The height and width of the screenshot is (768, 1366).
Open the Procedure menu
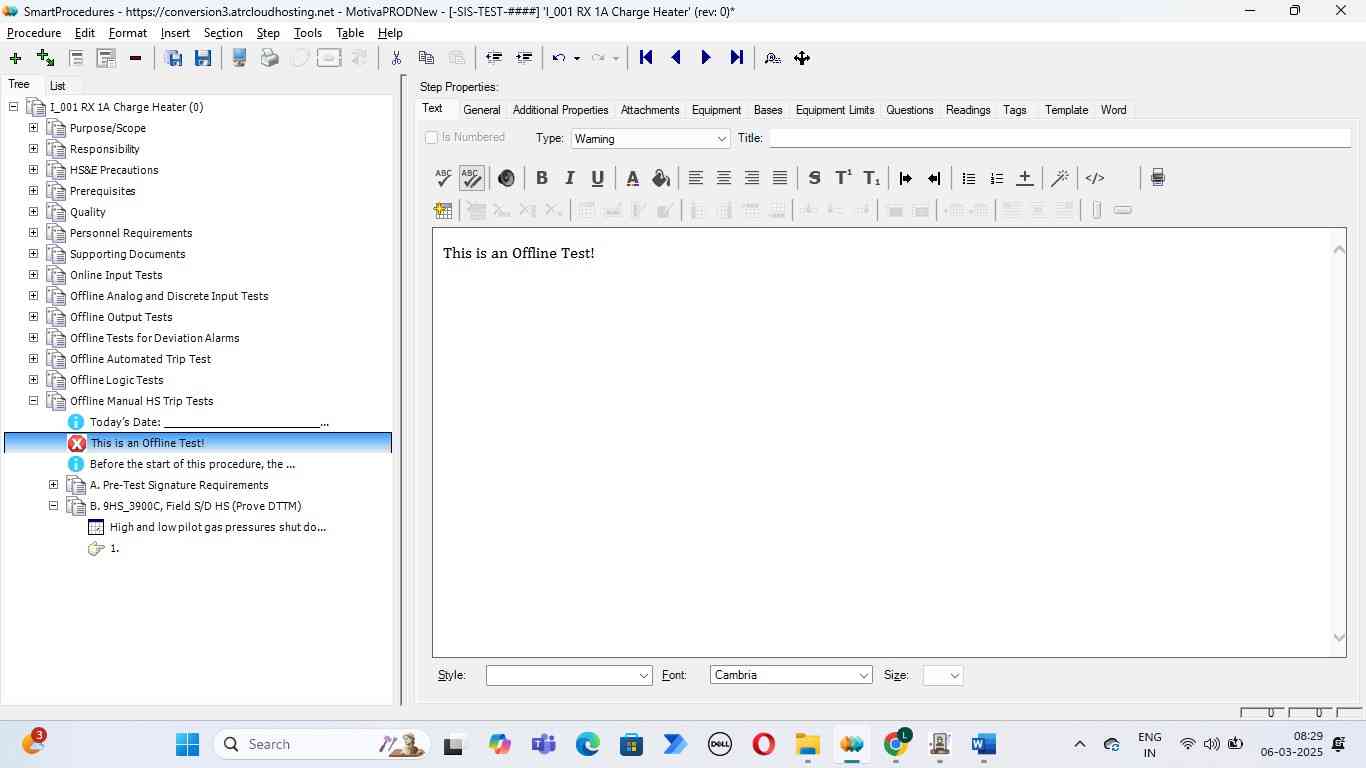coord(34,33)
